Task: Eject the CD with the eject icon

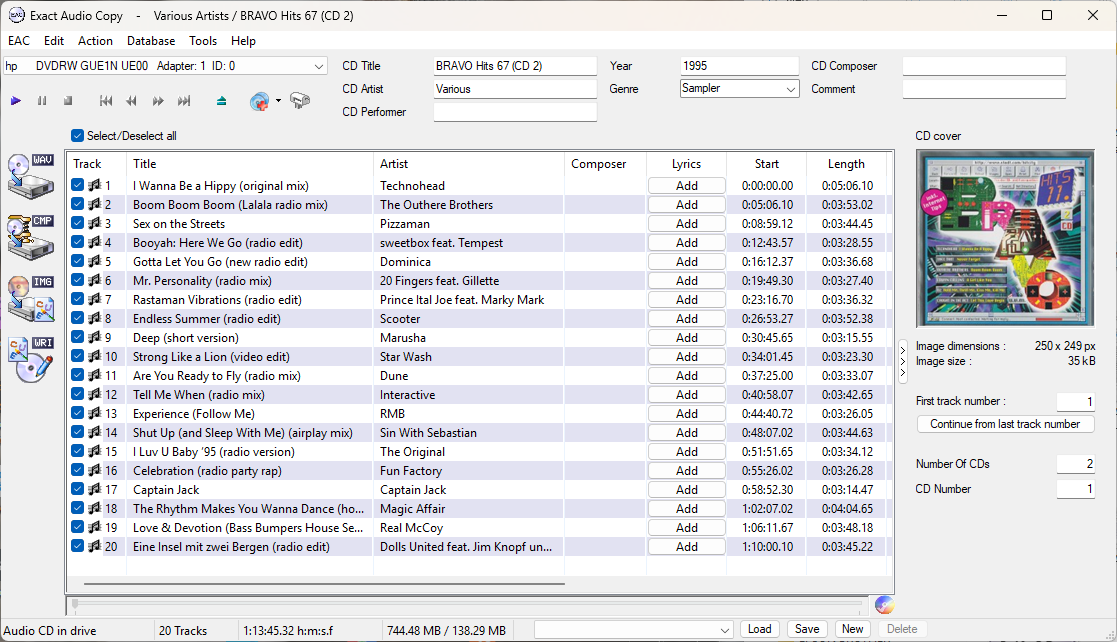Action: click(x=222, y=101)
